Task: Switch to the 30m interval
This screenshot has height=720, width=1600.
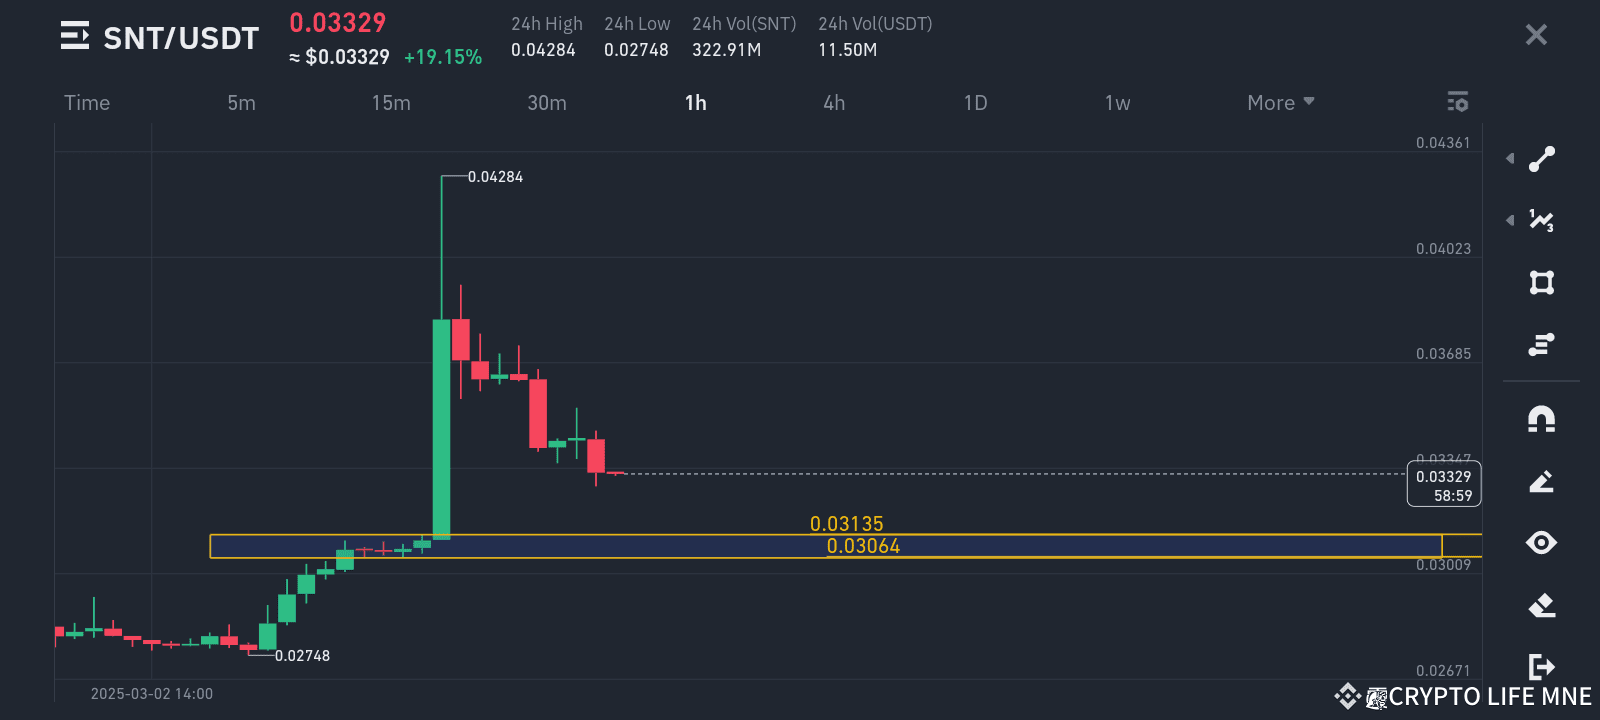Action: (x=547, y=103)
